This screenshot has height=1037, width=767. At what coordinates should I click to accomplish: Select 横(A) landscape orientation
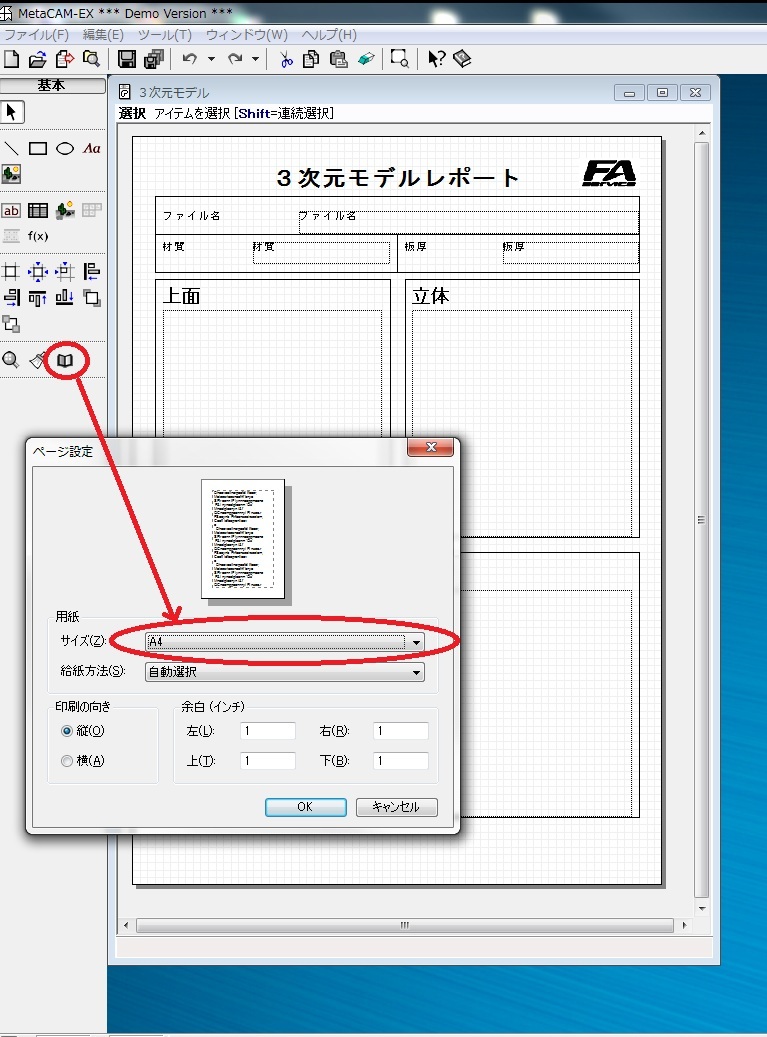coord(68,761)
